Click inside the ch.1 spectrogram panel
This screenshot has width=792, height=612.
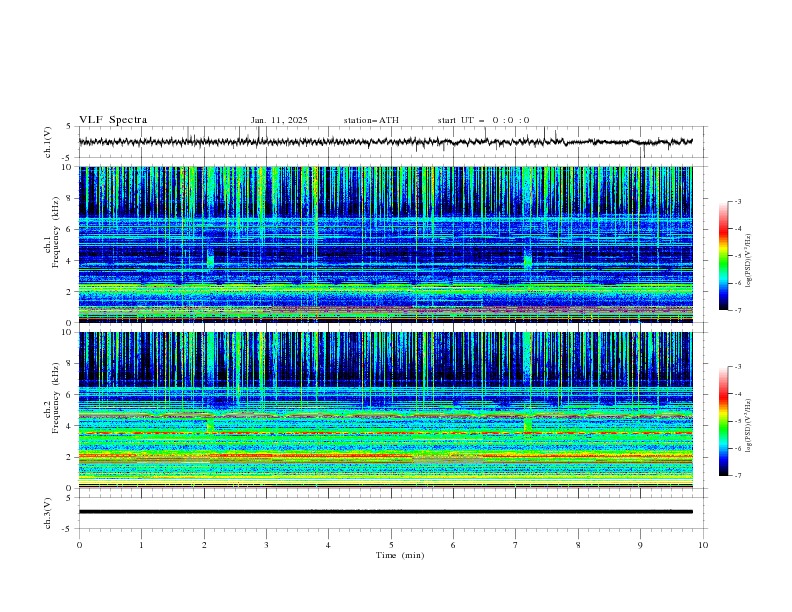(x=385, y=244)
